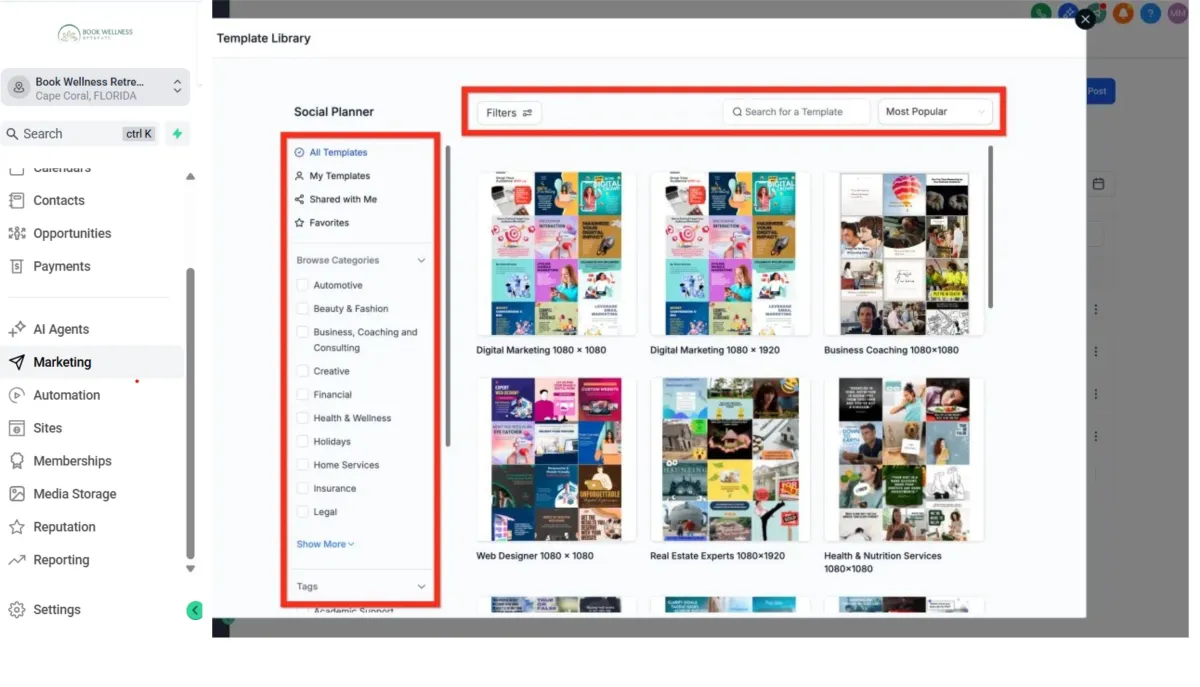The height and width of the screenshot is (687, 1200).
Task: Check Business, Coaching and Consulting category
Action: [303, 332]
